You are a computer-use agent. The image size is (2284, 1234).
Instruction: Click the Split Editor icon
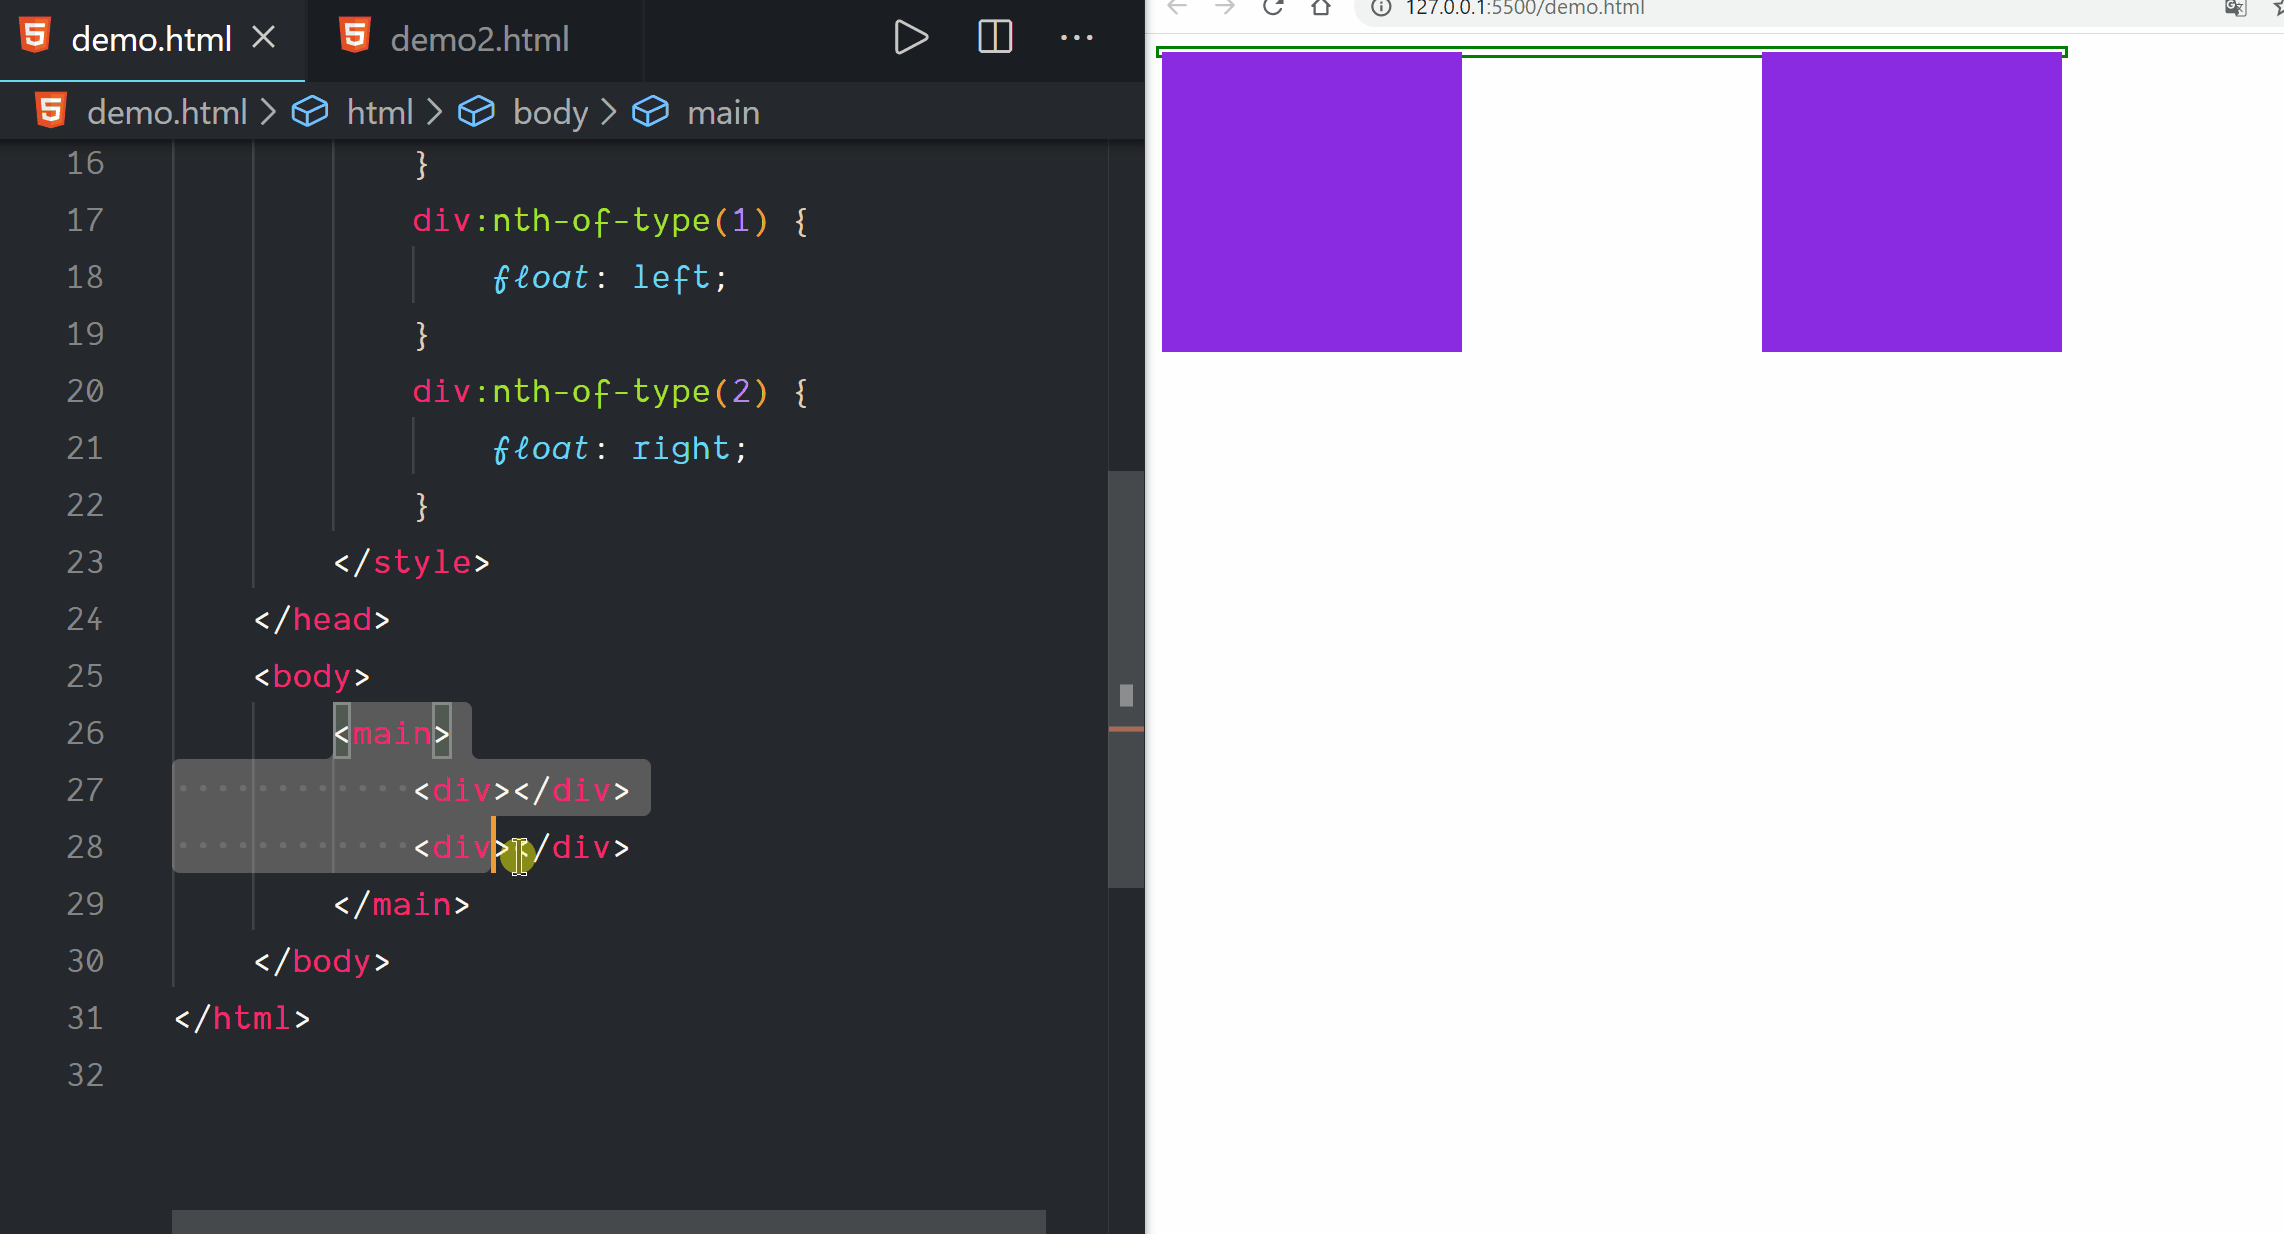tap(994, 38)
